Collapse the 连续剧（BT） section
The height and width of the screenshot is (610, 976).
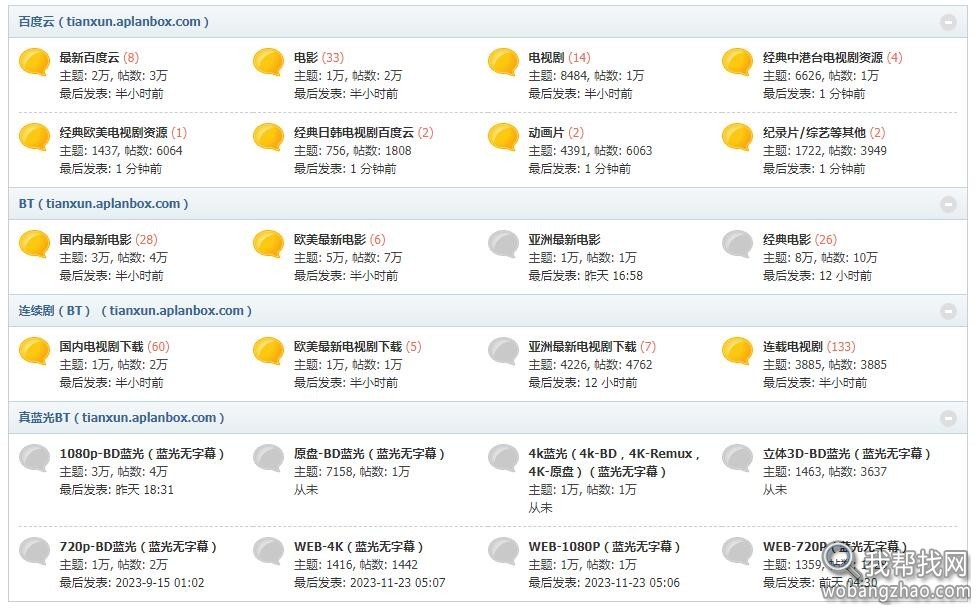pyautogui.click(x=948, y=311)
